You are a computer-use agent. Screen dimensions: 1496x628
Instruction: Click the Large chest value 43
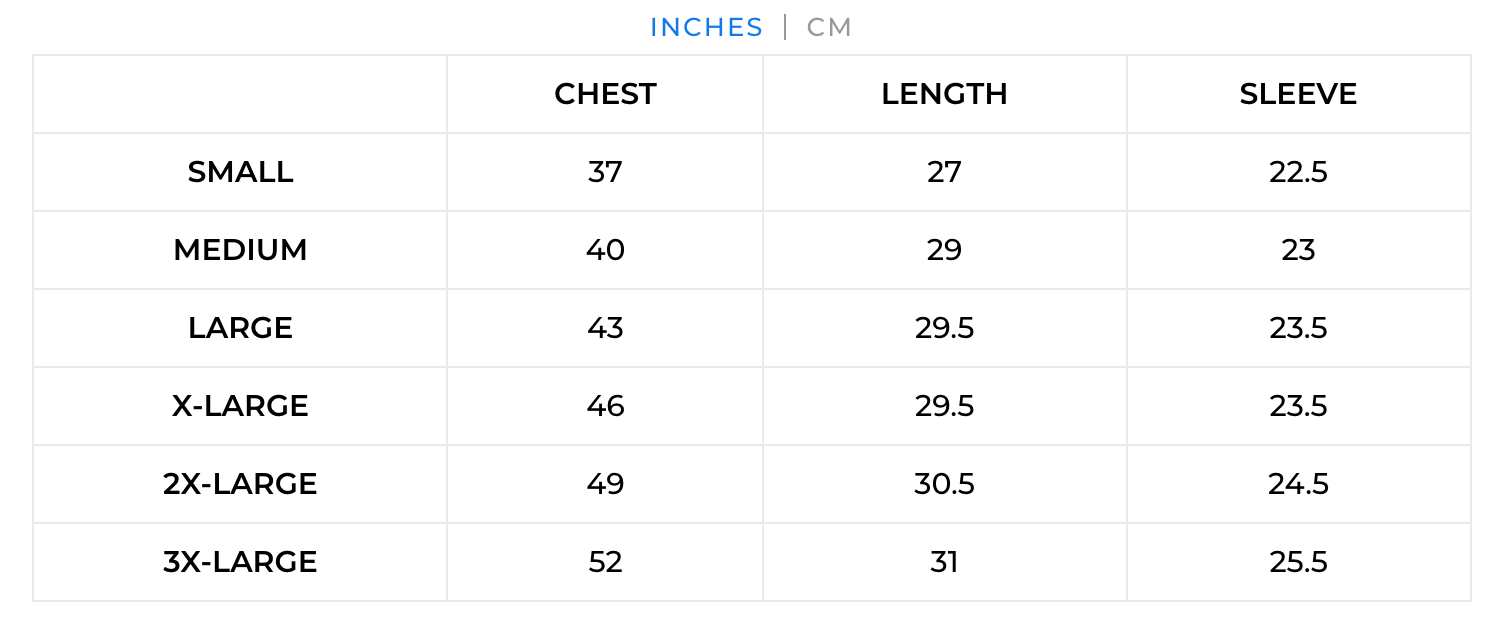pyautogui.click(x=605, y=328)
